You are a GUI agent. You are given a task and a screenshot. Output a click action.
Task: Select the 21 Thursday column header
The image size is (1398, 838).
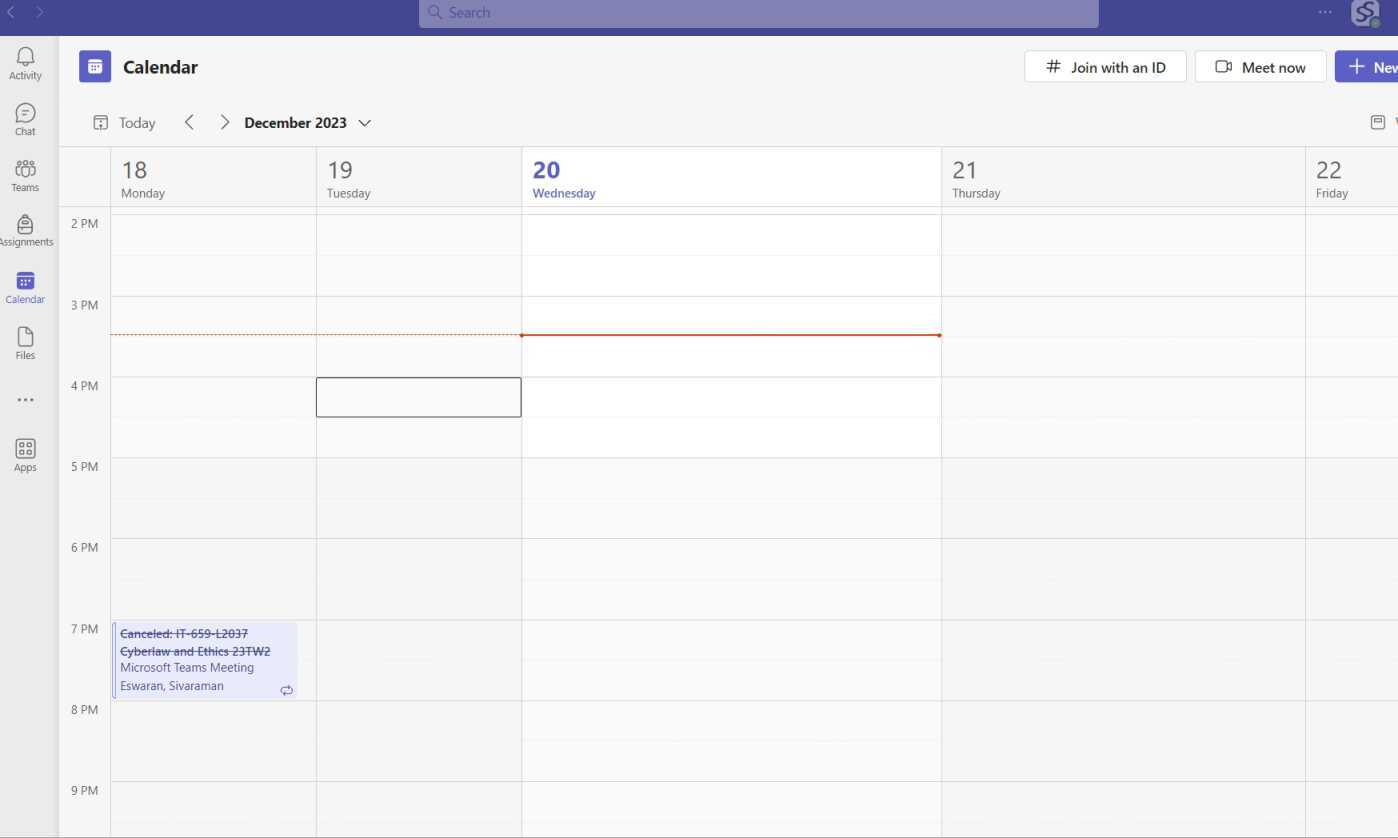click(1123, 179)
